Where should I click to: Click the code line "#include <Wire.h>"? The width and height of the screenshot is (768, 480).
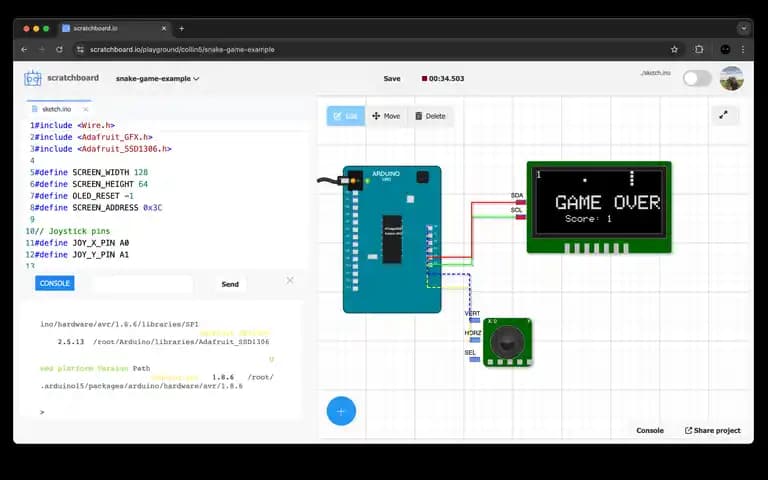74,125
